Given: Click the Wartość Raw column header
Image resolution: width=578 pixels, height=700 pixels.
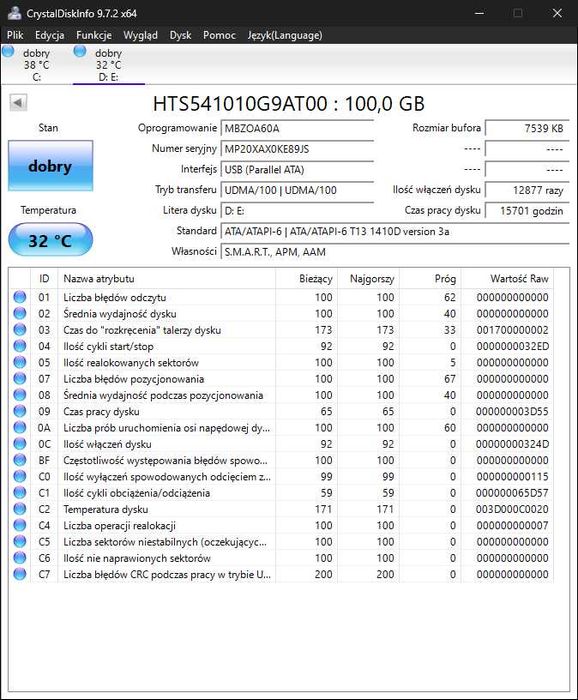Looking at the screenshot, I should [x=507, y=279].
